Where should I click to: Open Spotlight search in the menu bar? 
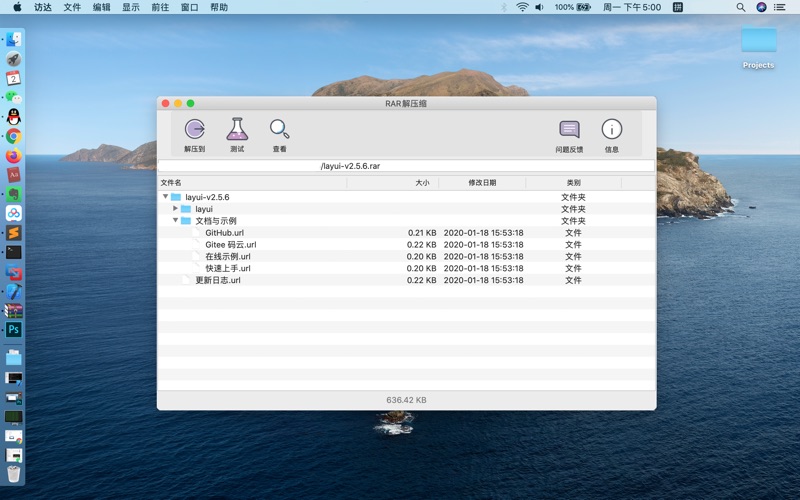[x=740, y=7]
